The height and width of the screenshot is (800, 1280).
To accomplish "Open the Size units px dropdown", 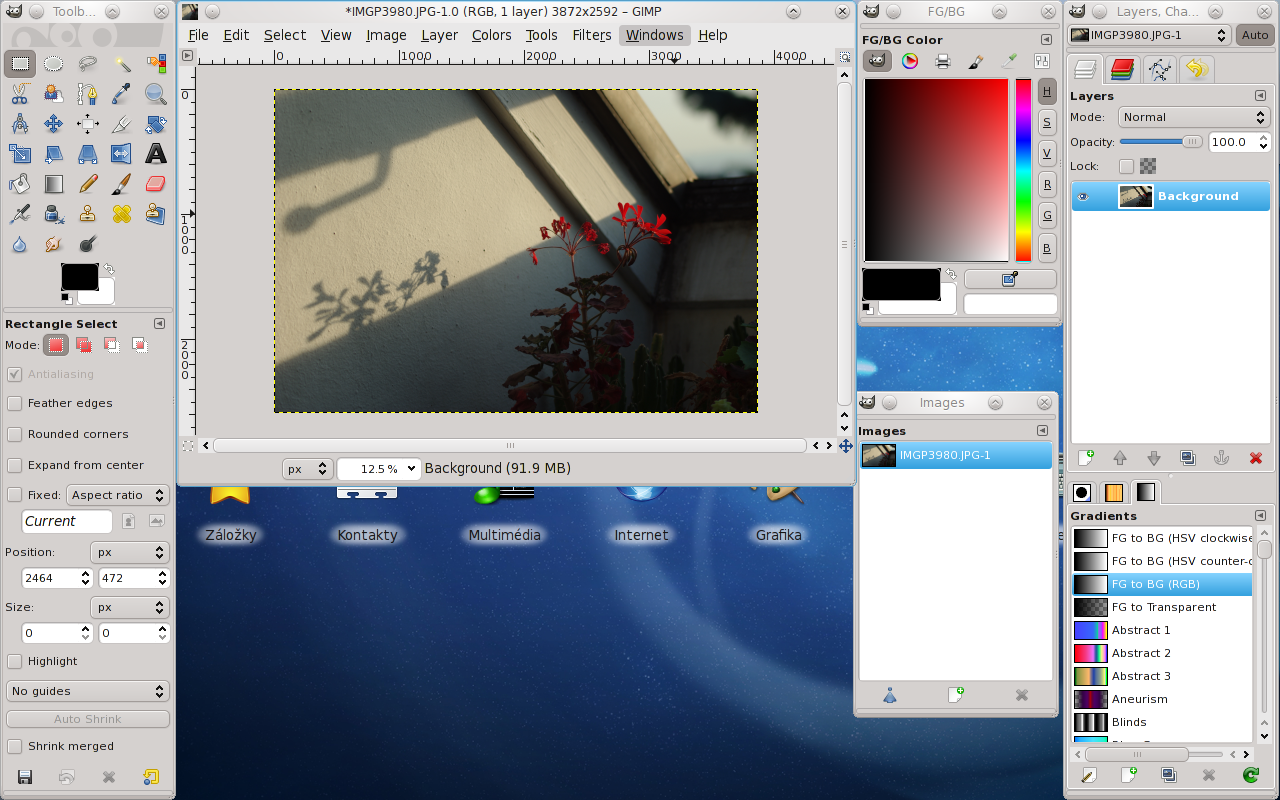I will point(130,607).
